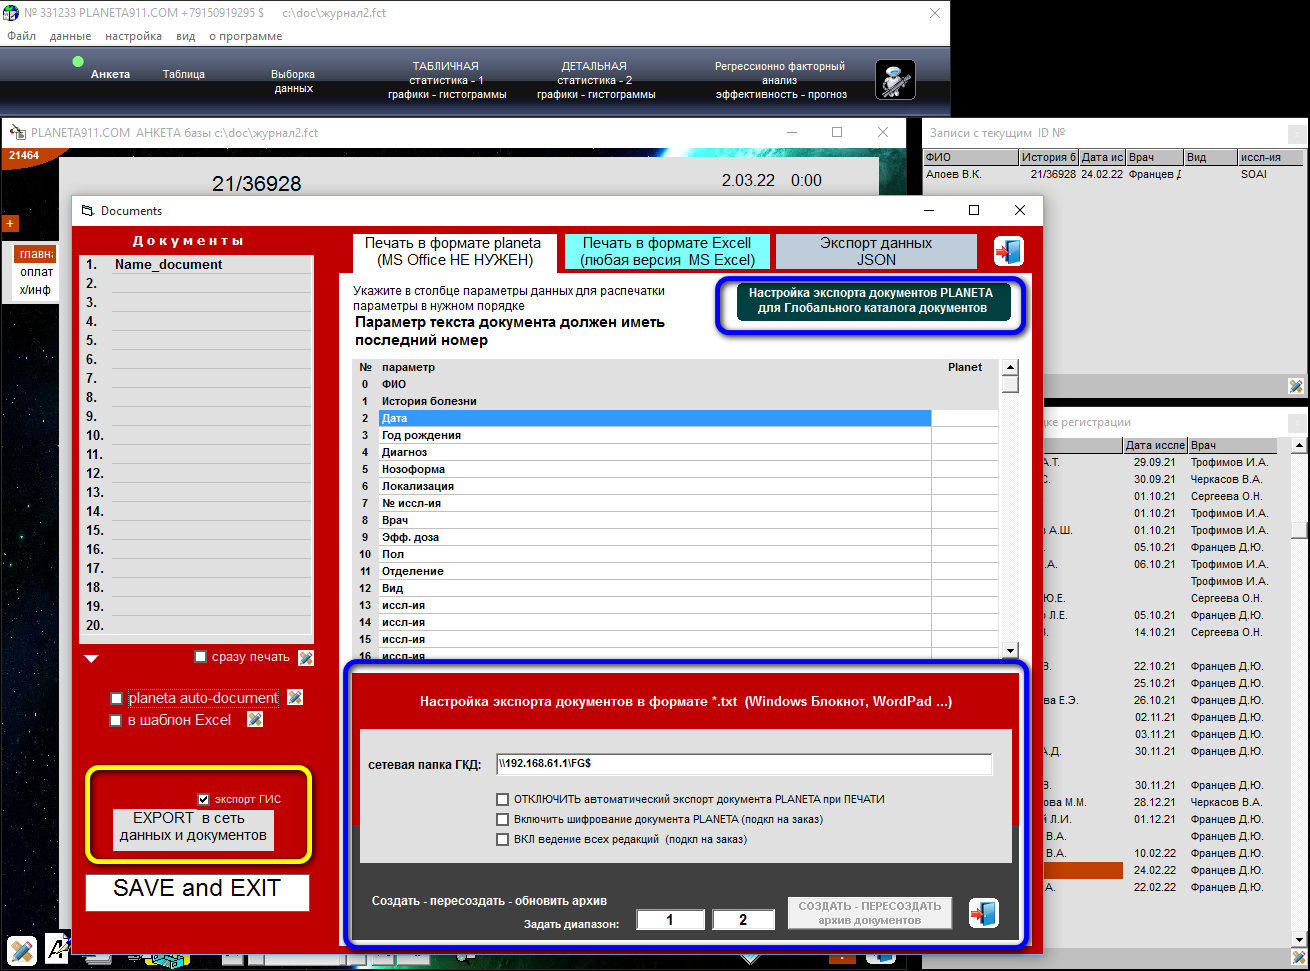Click the 'сетевая папка ГКД' path field

click(x=743, y=764)
